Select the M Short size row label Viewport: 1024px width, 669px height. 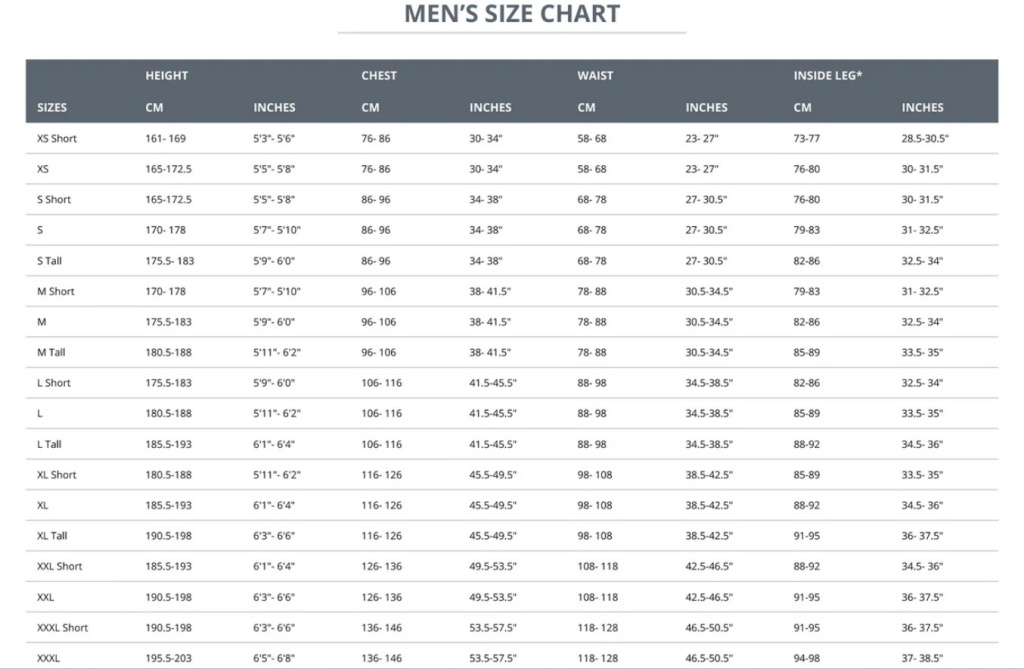tap(56, 291)
